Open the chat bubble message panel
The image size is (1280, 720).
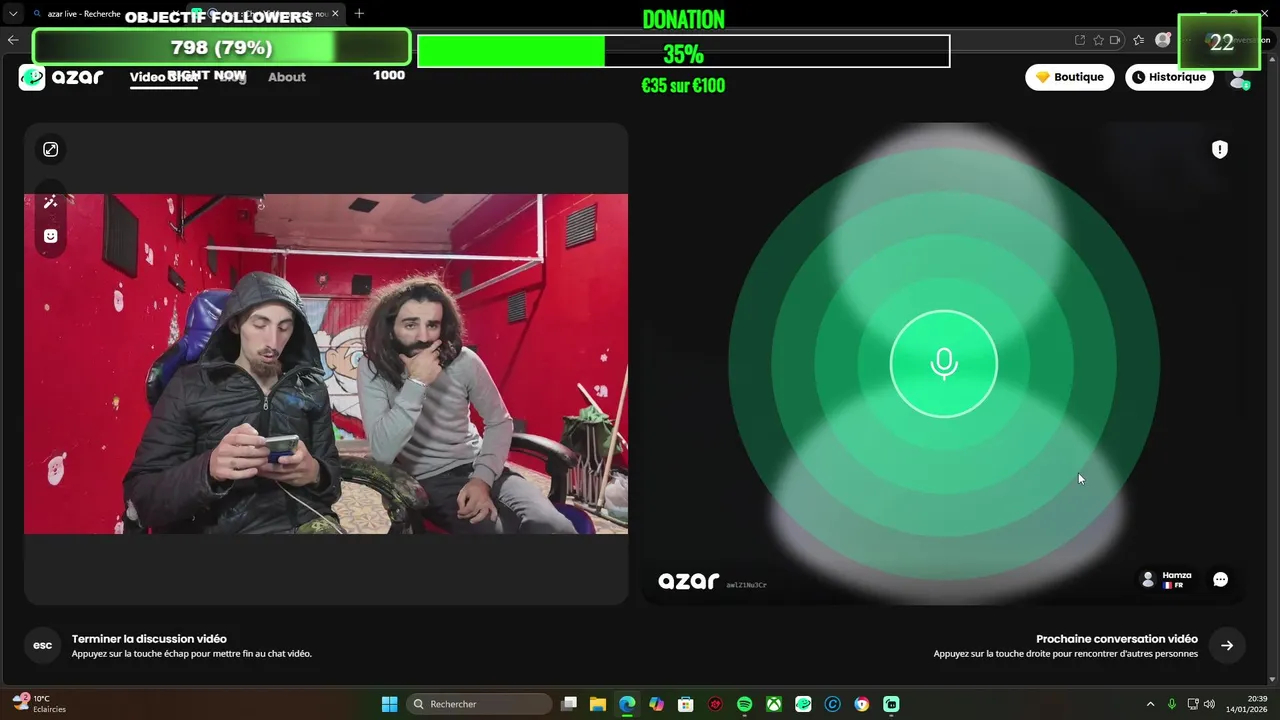pyautogui.click(x=1220, y=579)
